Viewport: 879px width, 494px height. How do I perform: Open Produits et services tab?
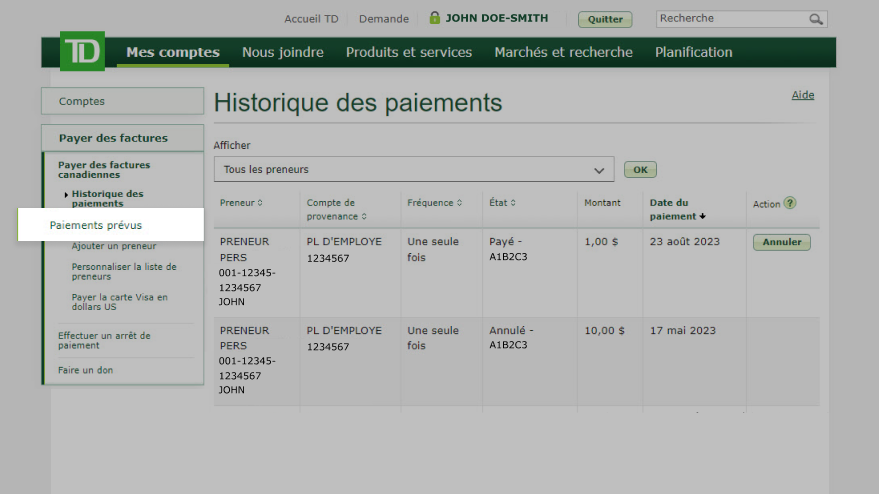point(409,52)
